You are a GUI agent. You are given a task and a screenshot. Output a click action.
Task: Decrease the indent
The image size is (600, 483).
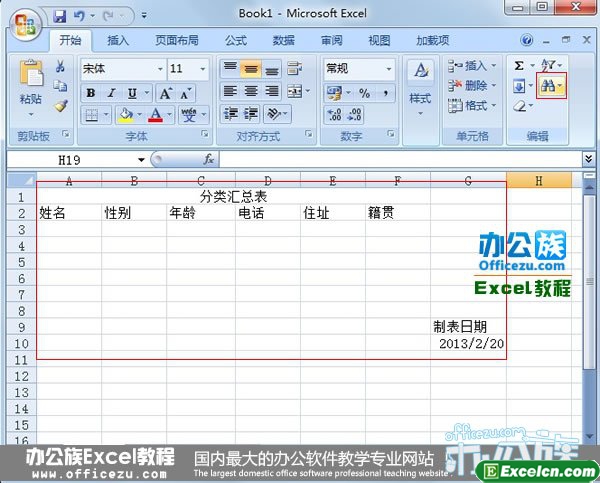[230, 114]
